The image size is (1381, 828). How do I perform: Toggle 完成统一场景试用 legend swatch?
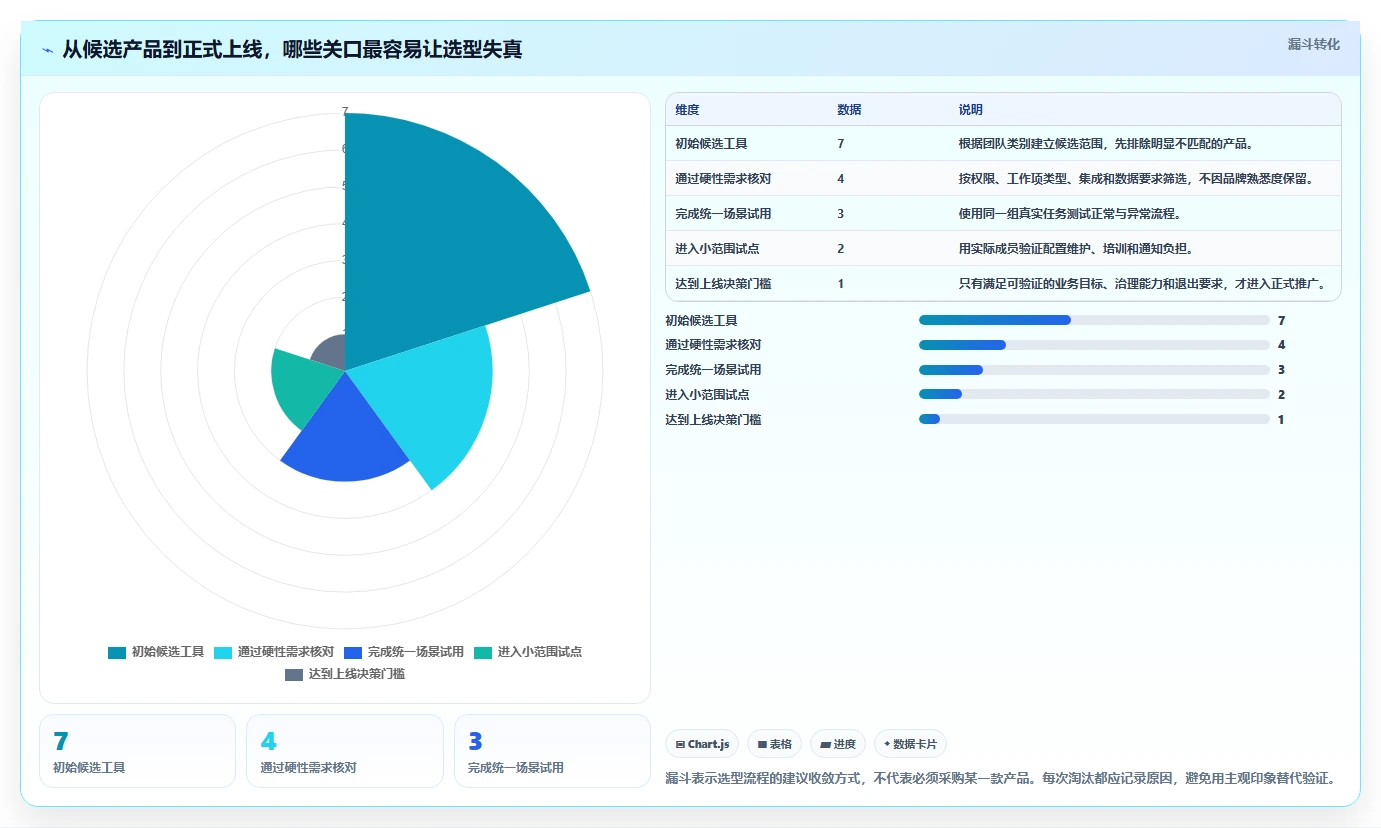352,652
